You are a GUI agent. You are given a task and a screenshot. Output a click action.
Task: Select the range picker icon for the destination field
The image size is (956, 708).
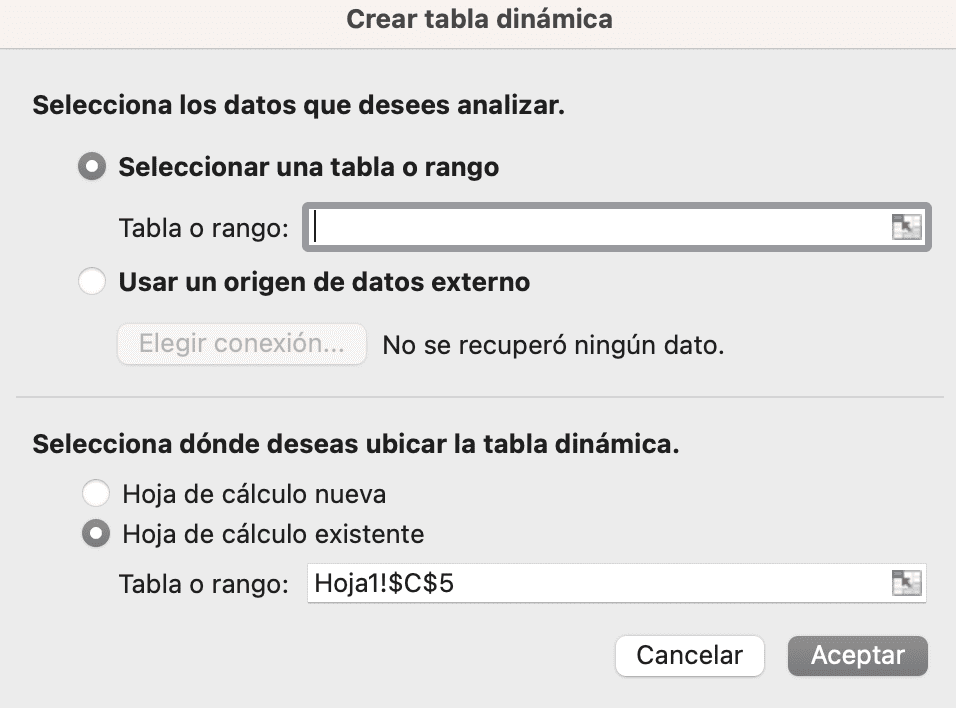(907, 583)
